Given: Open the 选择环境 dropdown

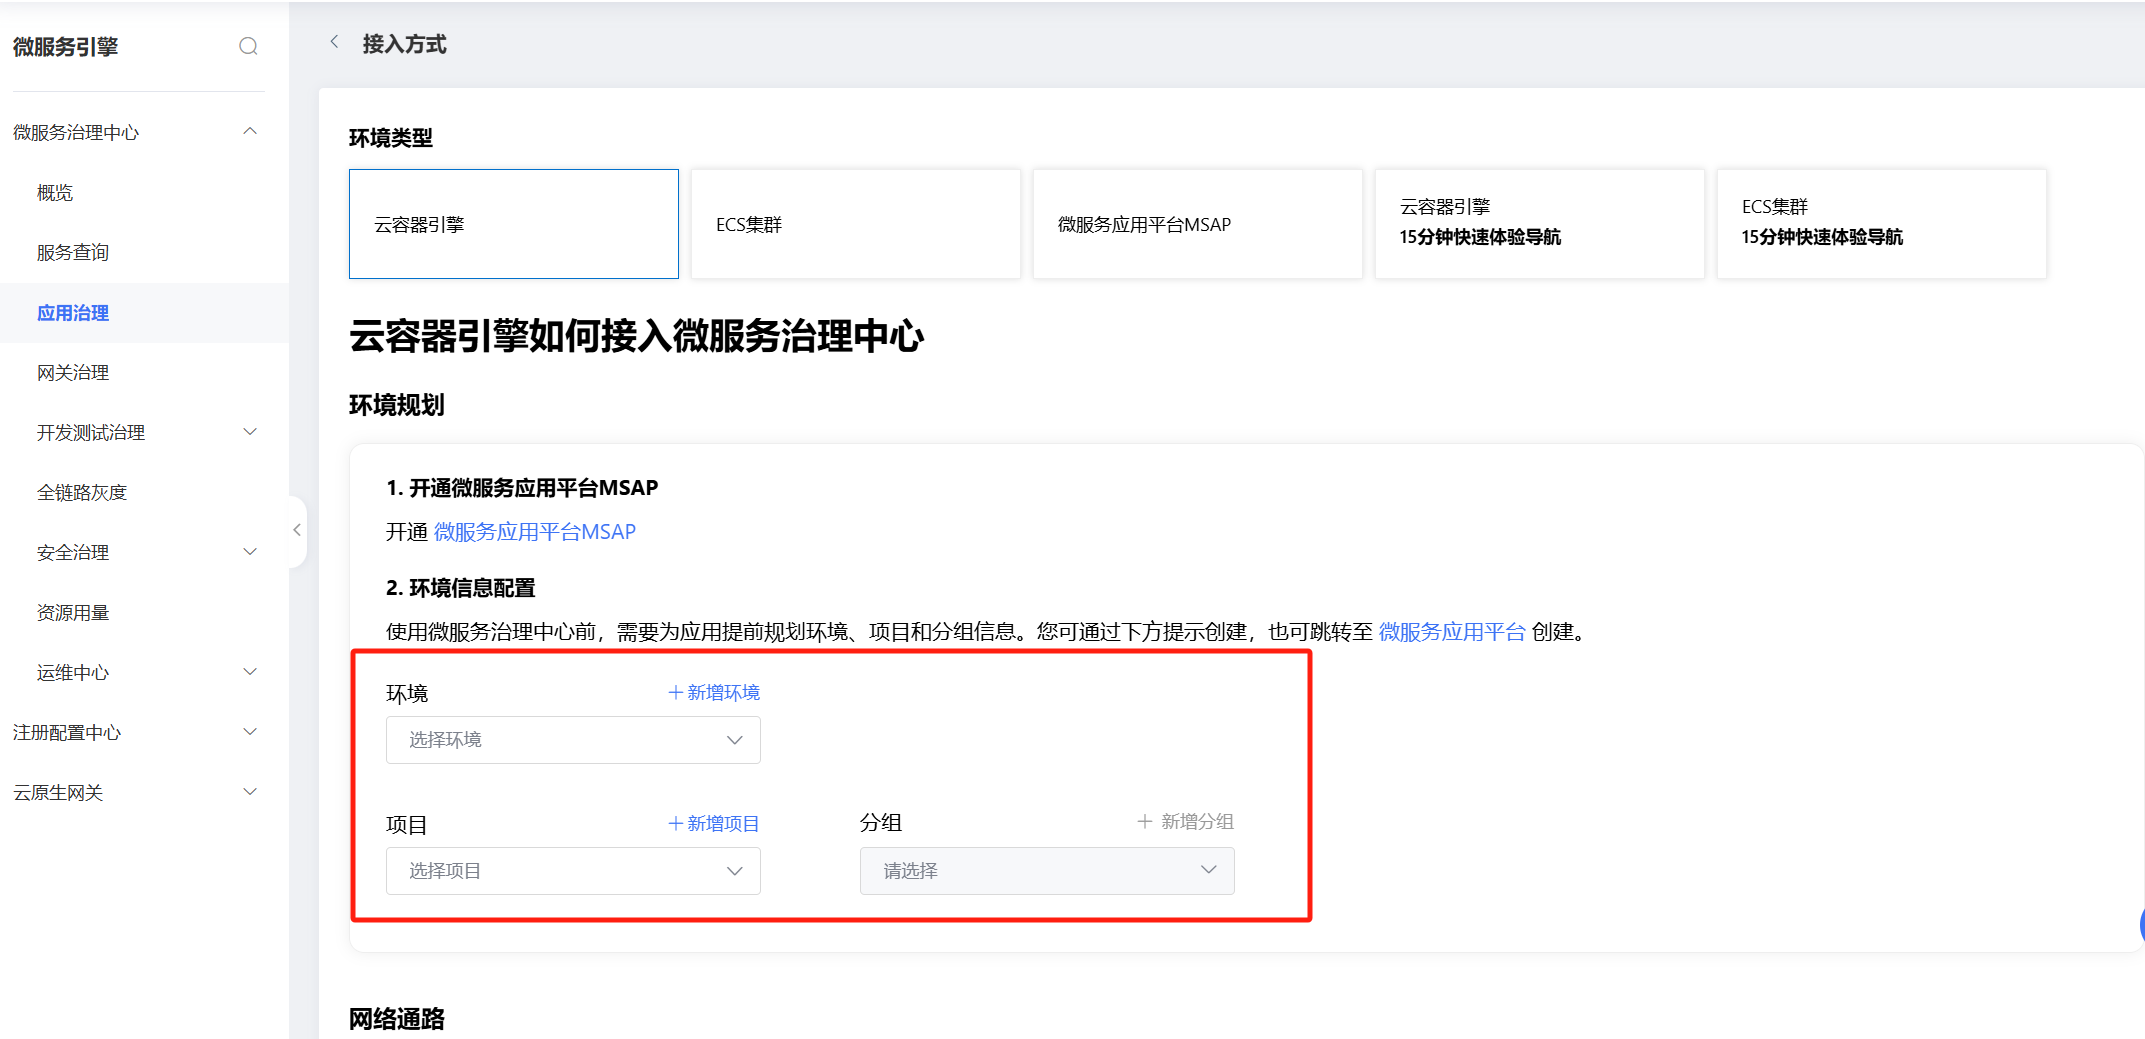Looking at the screenshot, I should pos(573,740).
